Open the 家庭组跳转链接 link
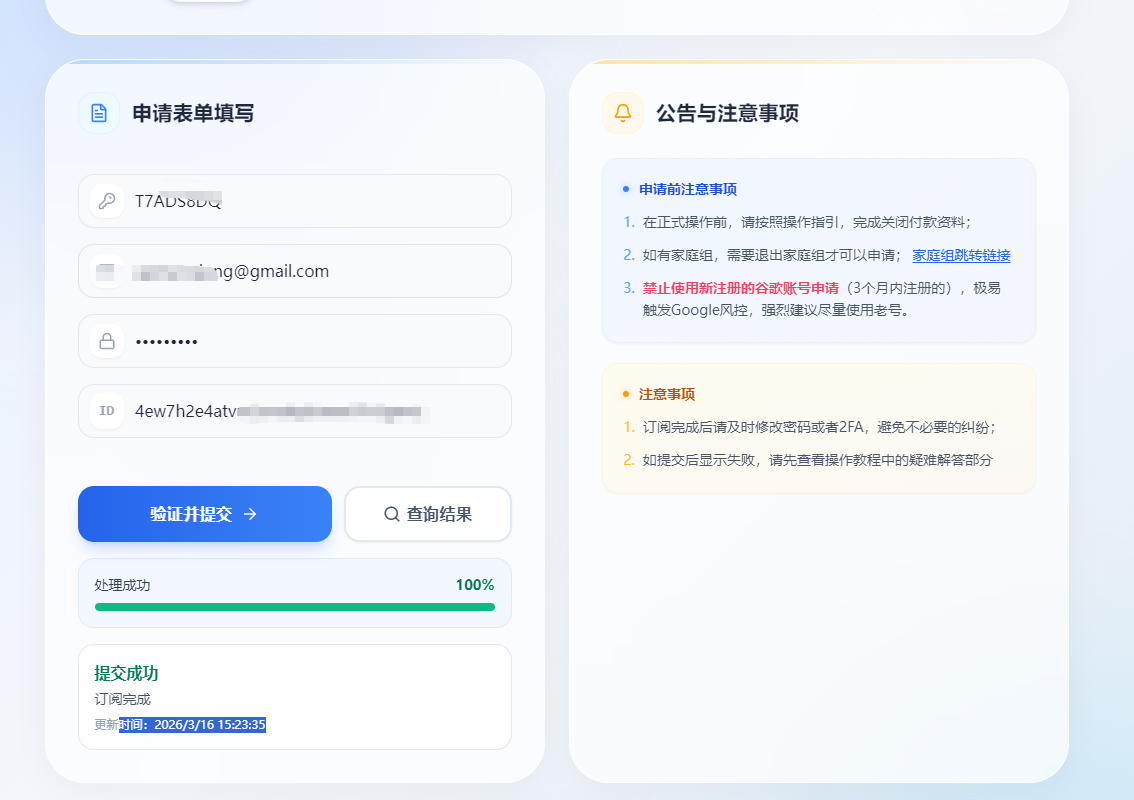This screenshot has width=1134, height=800. coord(961,255)
